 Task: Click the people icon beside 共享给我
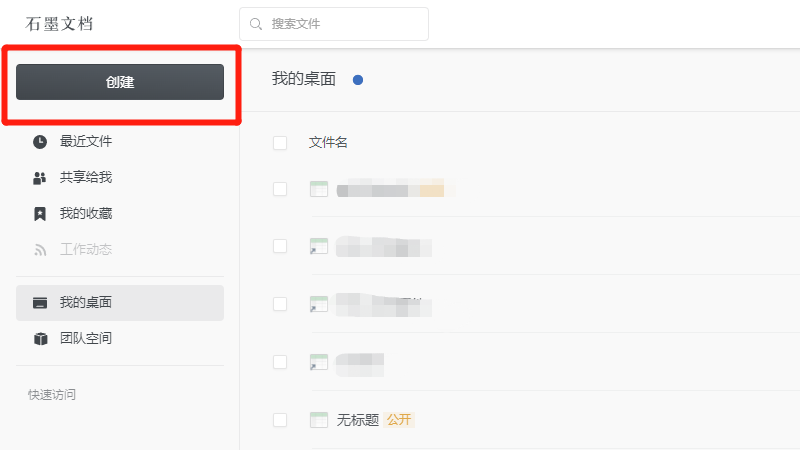click(40, 178)
